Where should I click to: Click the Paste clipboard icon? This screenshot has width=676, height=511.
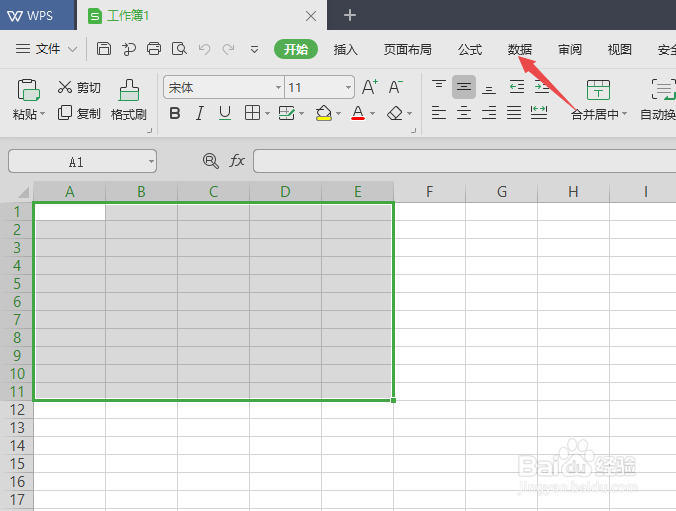click(28, 90)
